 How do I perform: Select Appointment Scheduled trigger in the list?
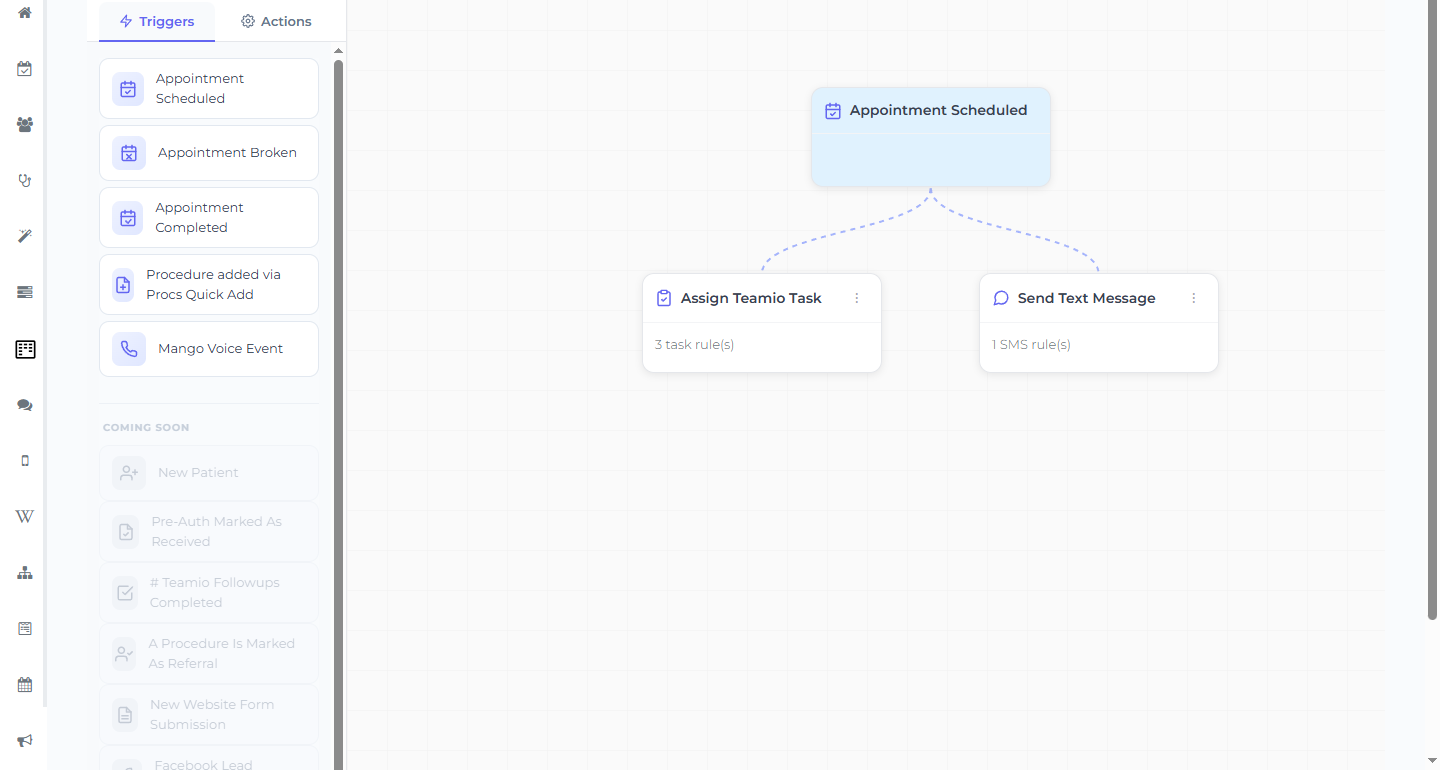[x=209, y=89]
